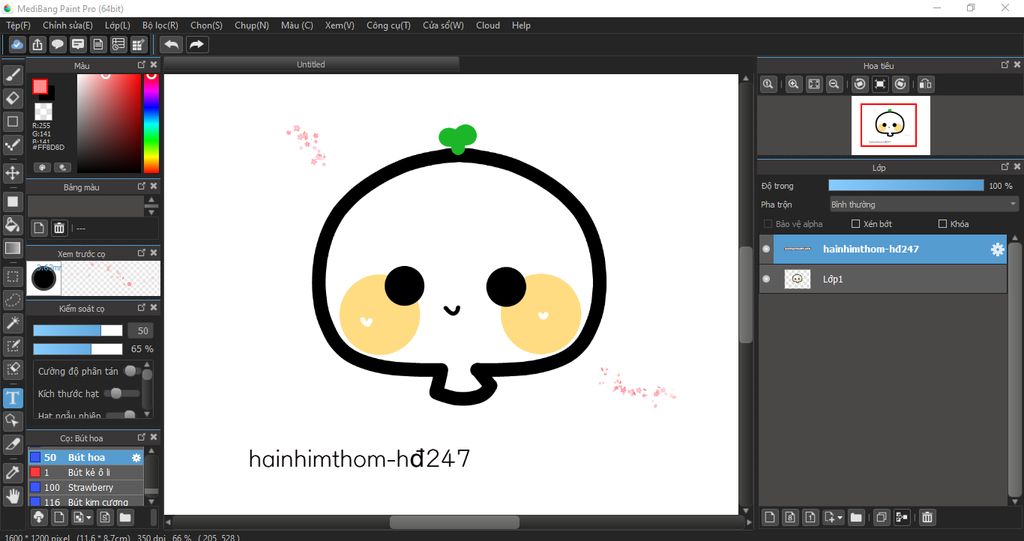
Task: Delete layer with trash icon in layer panel
Action: tap(927, 517)
